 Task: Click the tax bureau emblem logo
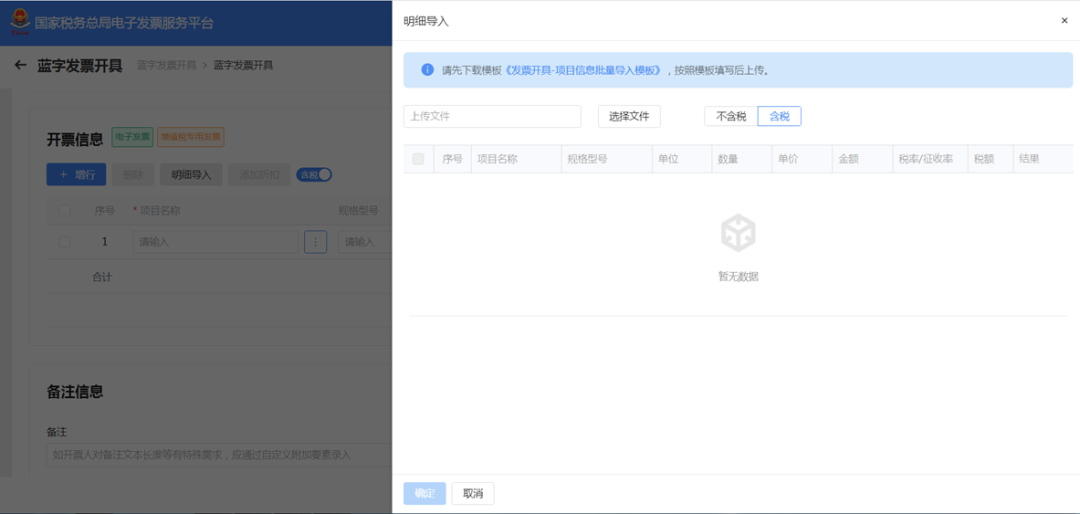click(19, 21)
